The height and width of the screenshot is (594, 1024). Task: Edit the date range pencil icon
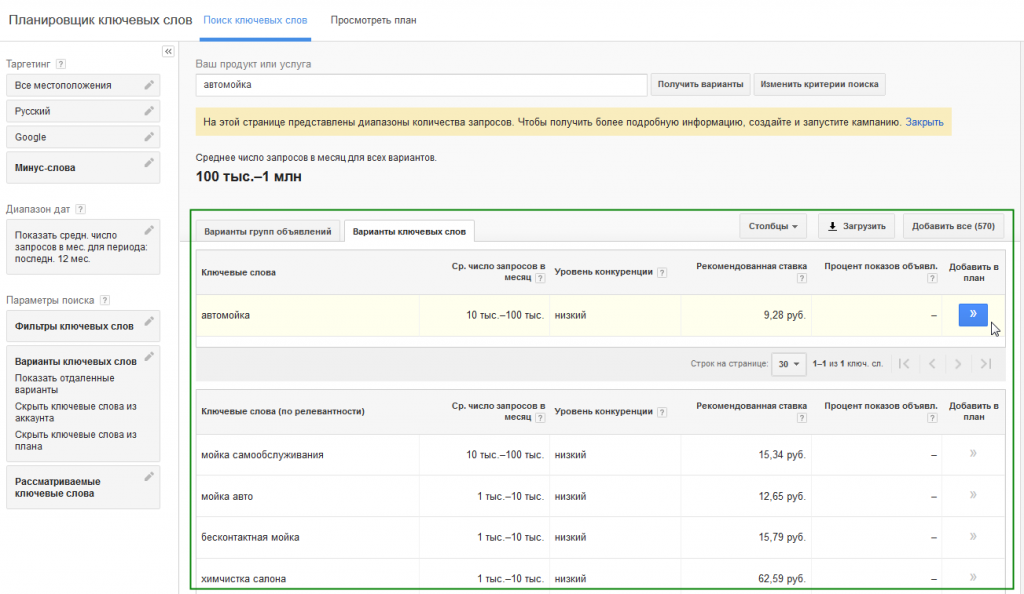149,230
